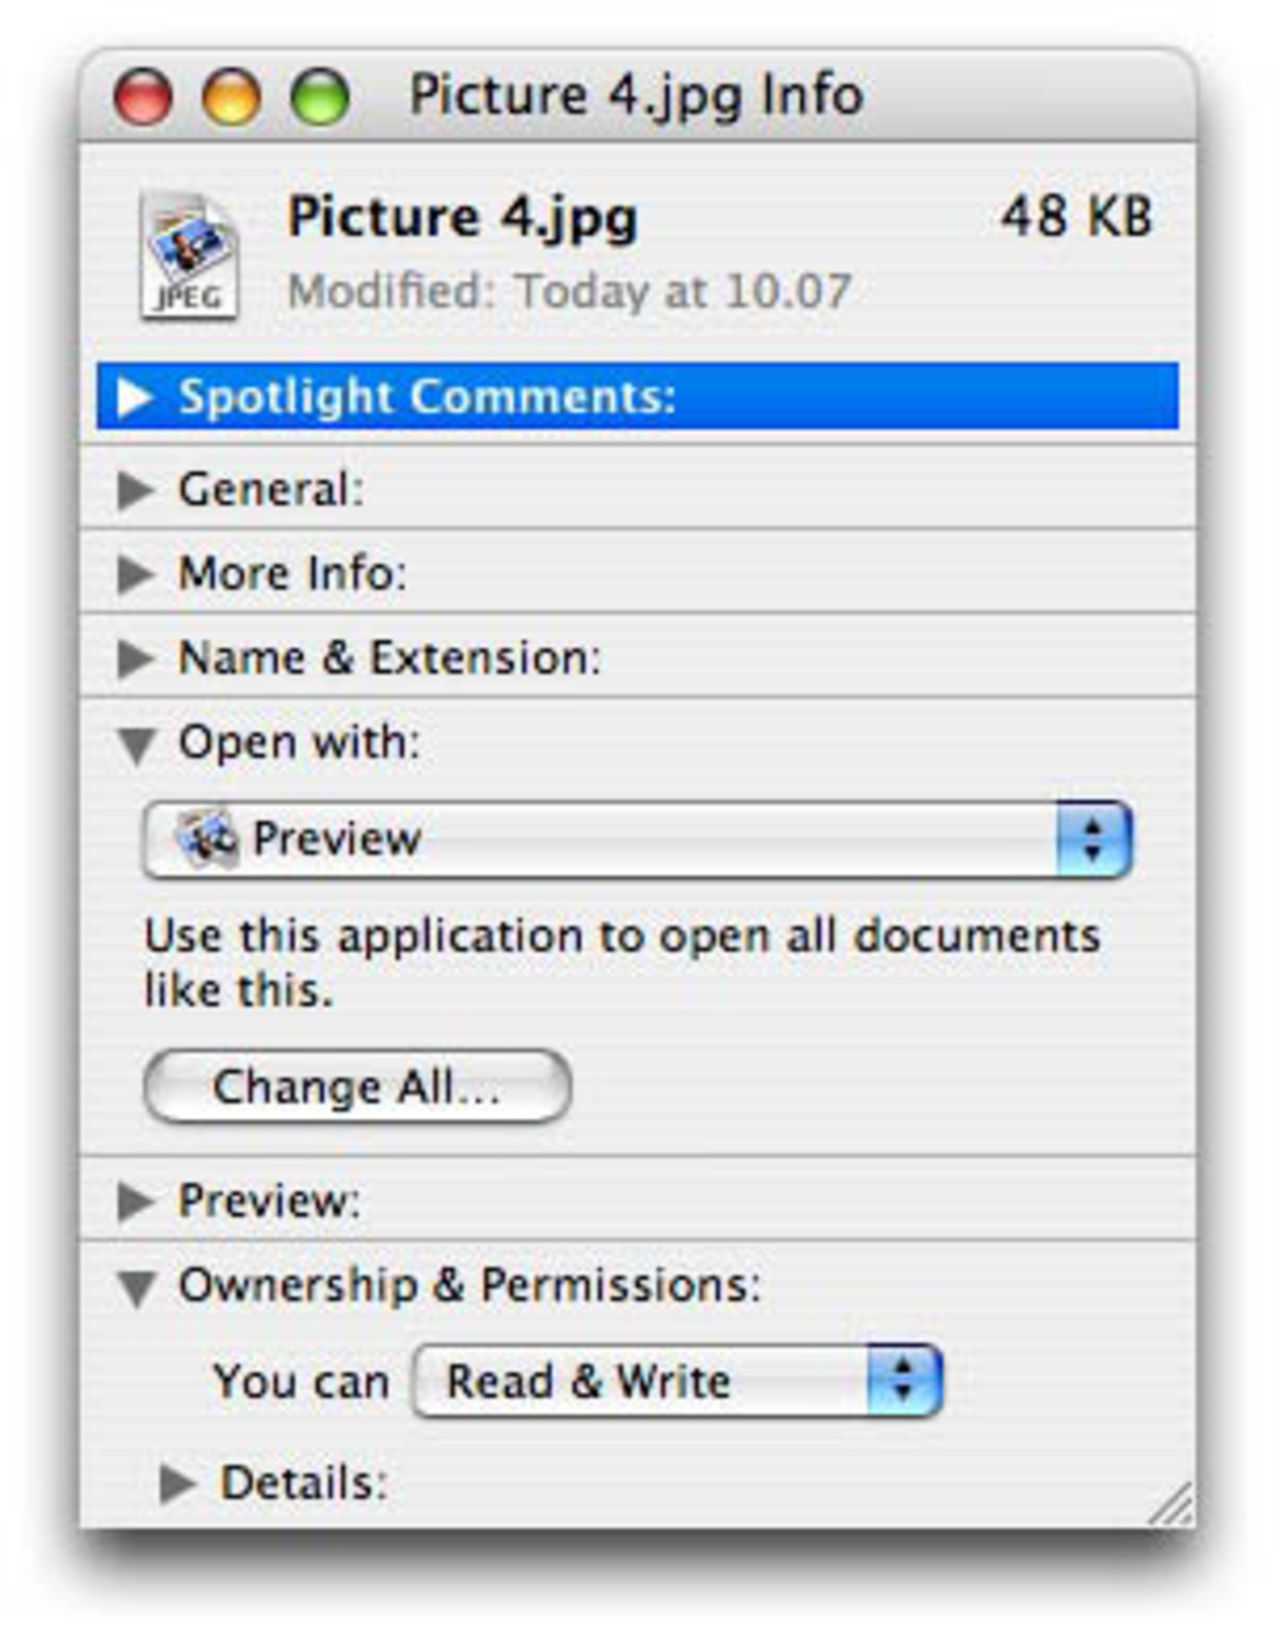The image size is (1280, 1642).
Task: Click the Picture 4.jpg file name
Action: 462,217
